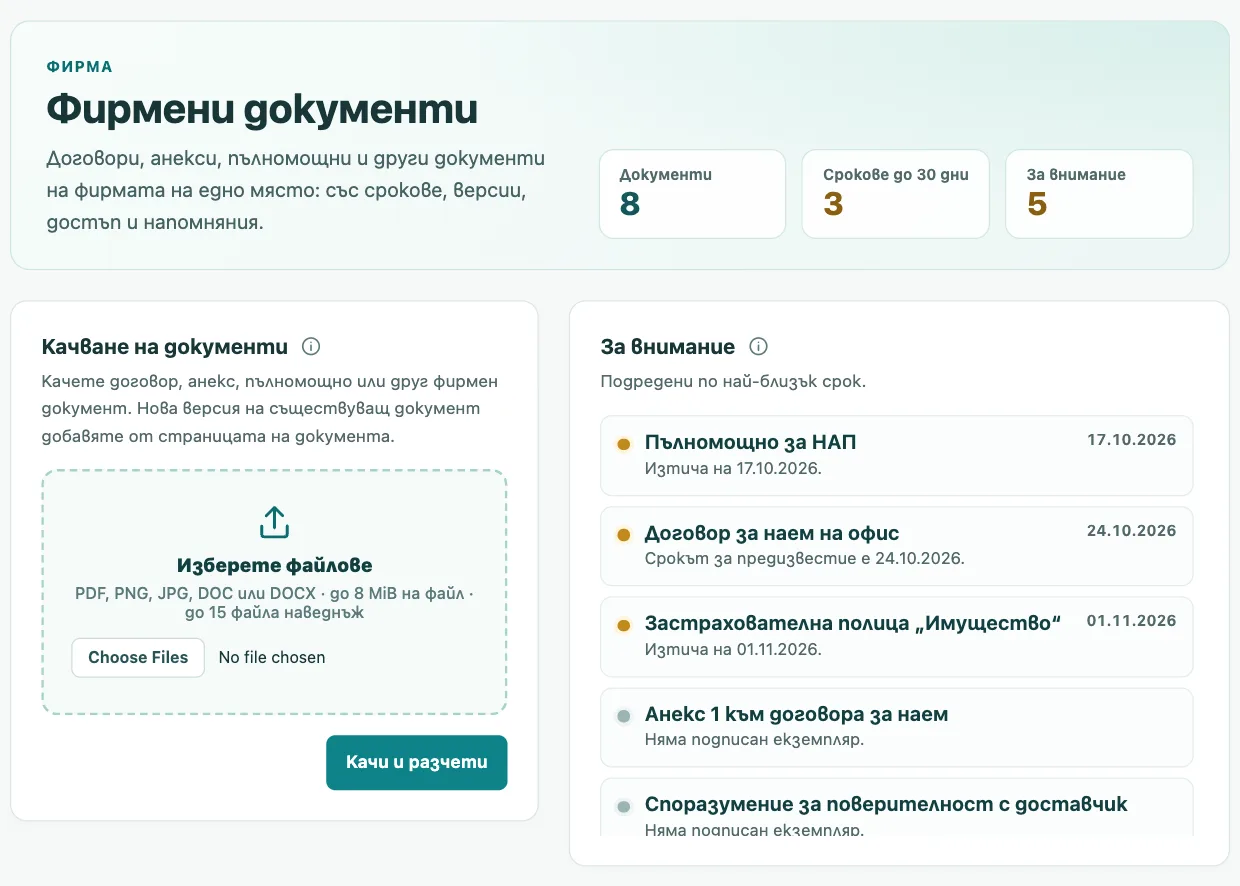
Task: Click the Срокове до 30 дни card
Action: (895, 194)
